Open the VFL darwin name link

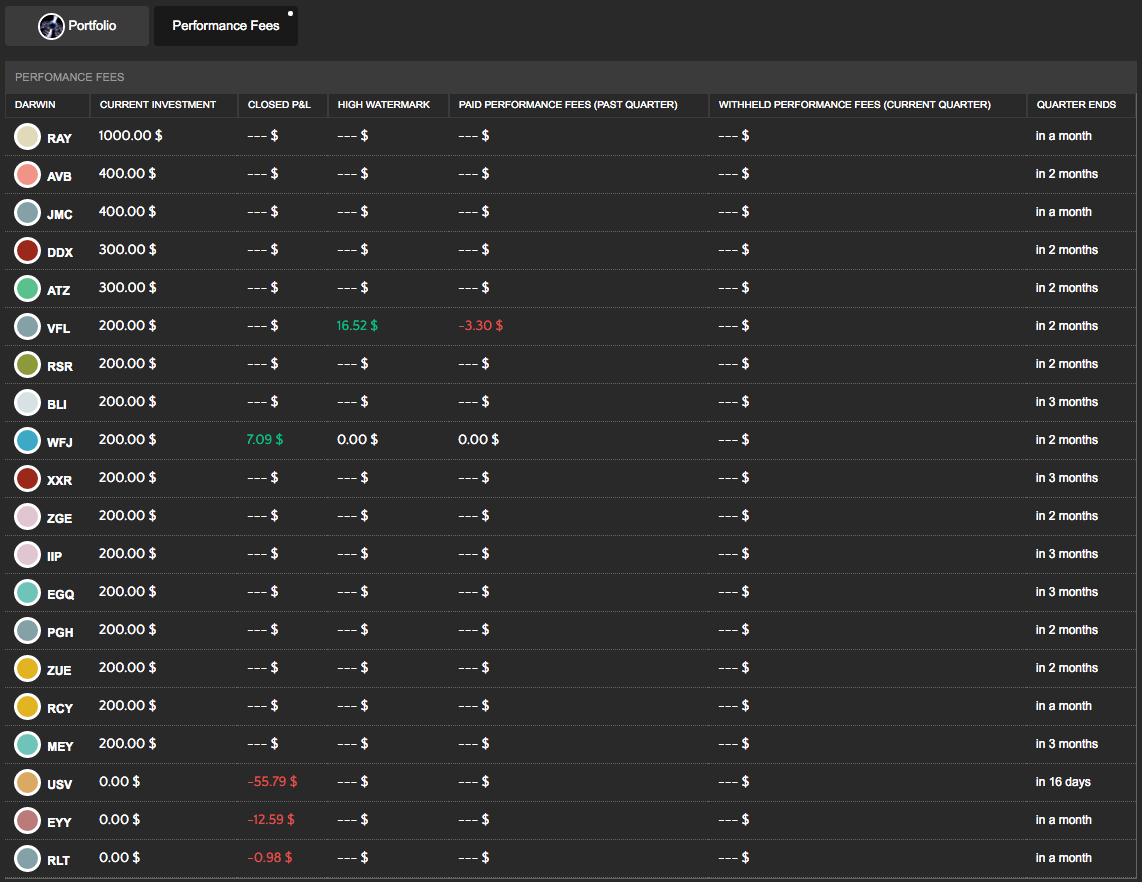tap(59, 329)
